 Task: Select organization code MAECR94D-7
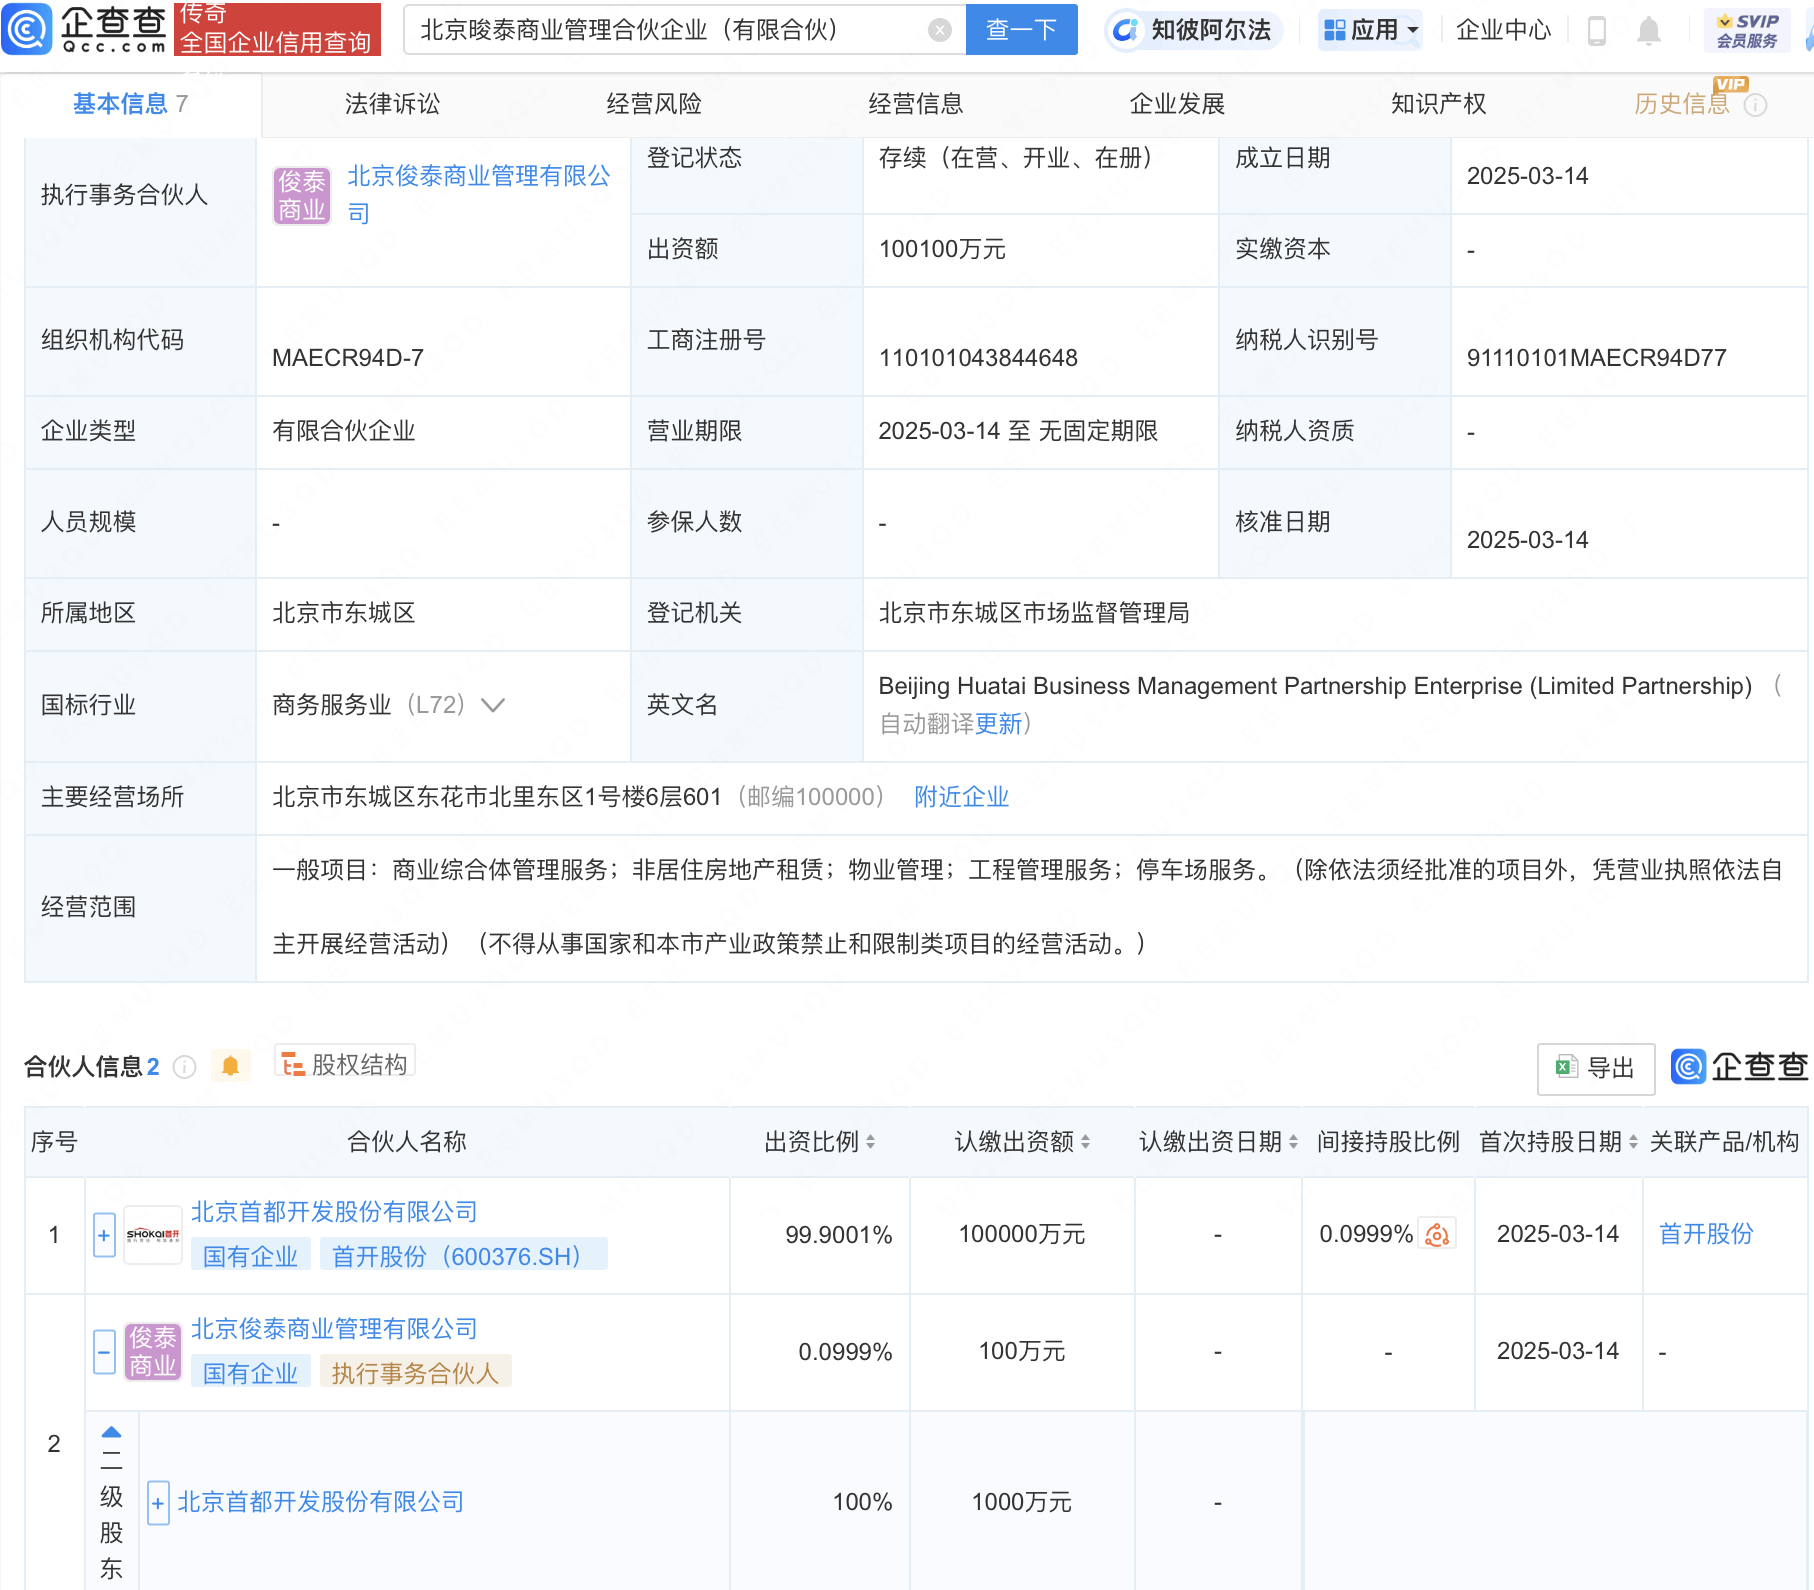point(348,358)
